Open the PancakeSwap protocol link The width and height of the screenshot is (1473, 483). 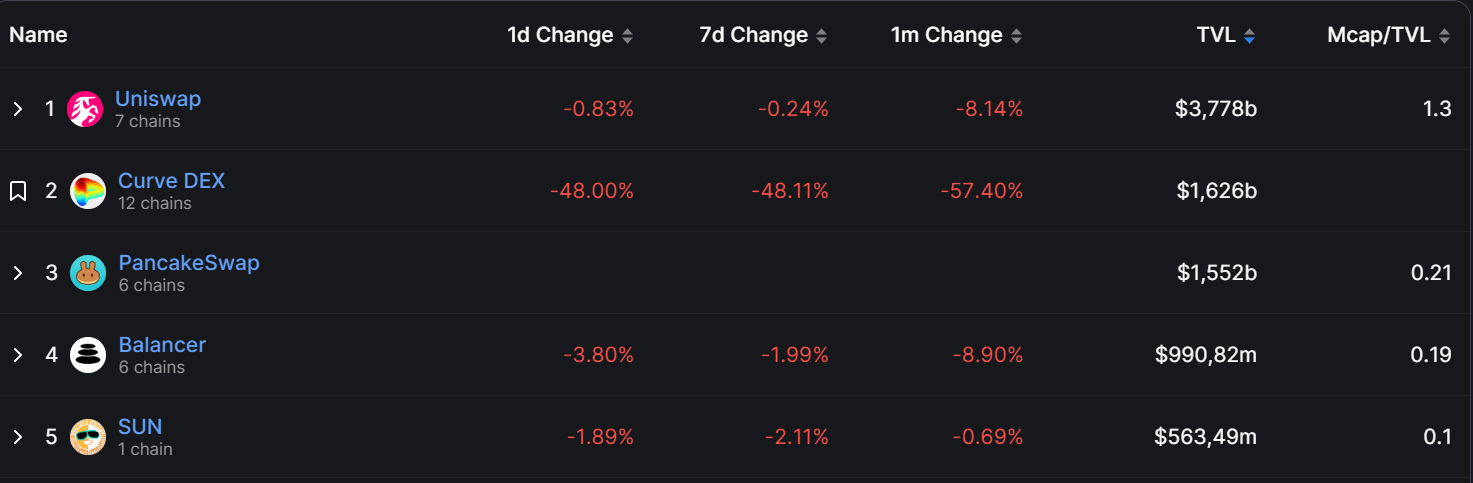pyautogui.click(x=189, y=263)
